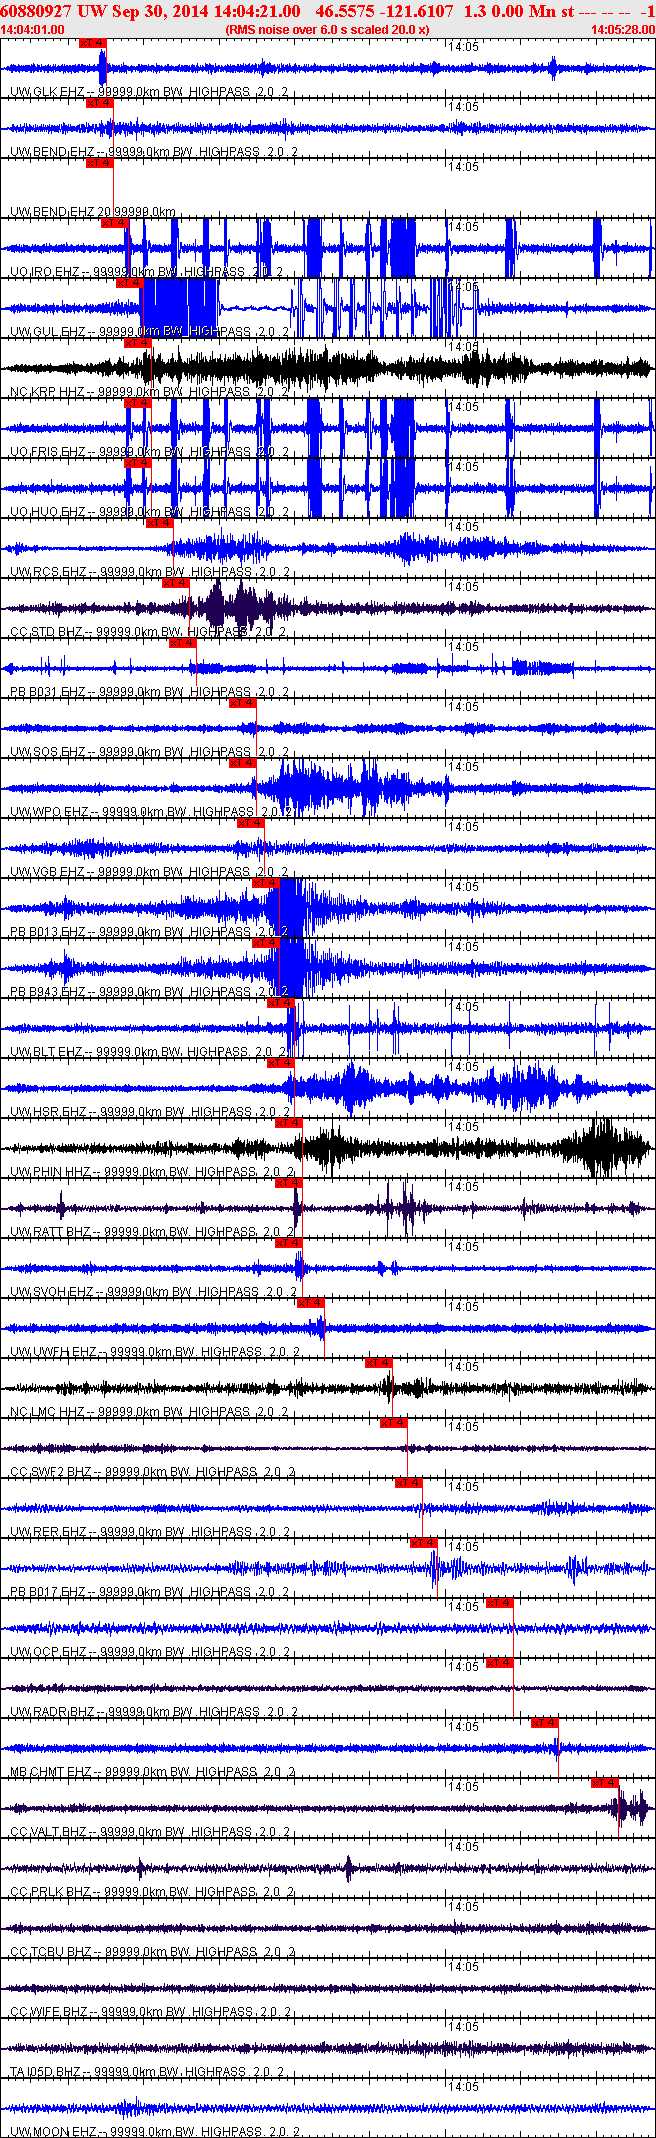Click the start time 14:04:01.00 label

pyautogui.click(x=33, y=30)
